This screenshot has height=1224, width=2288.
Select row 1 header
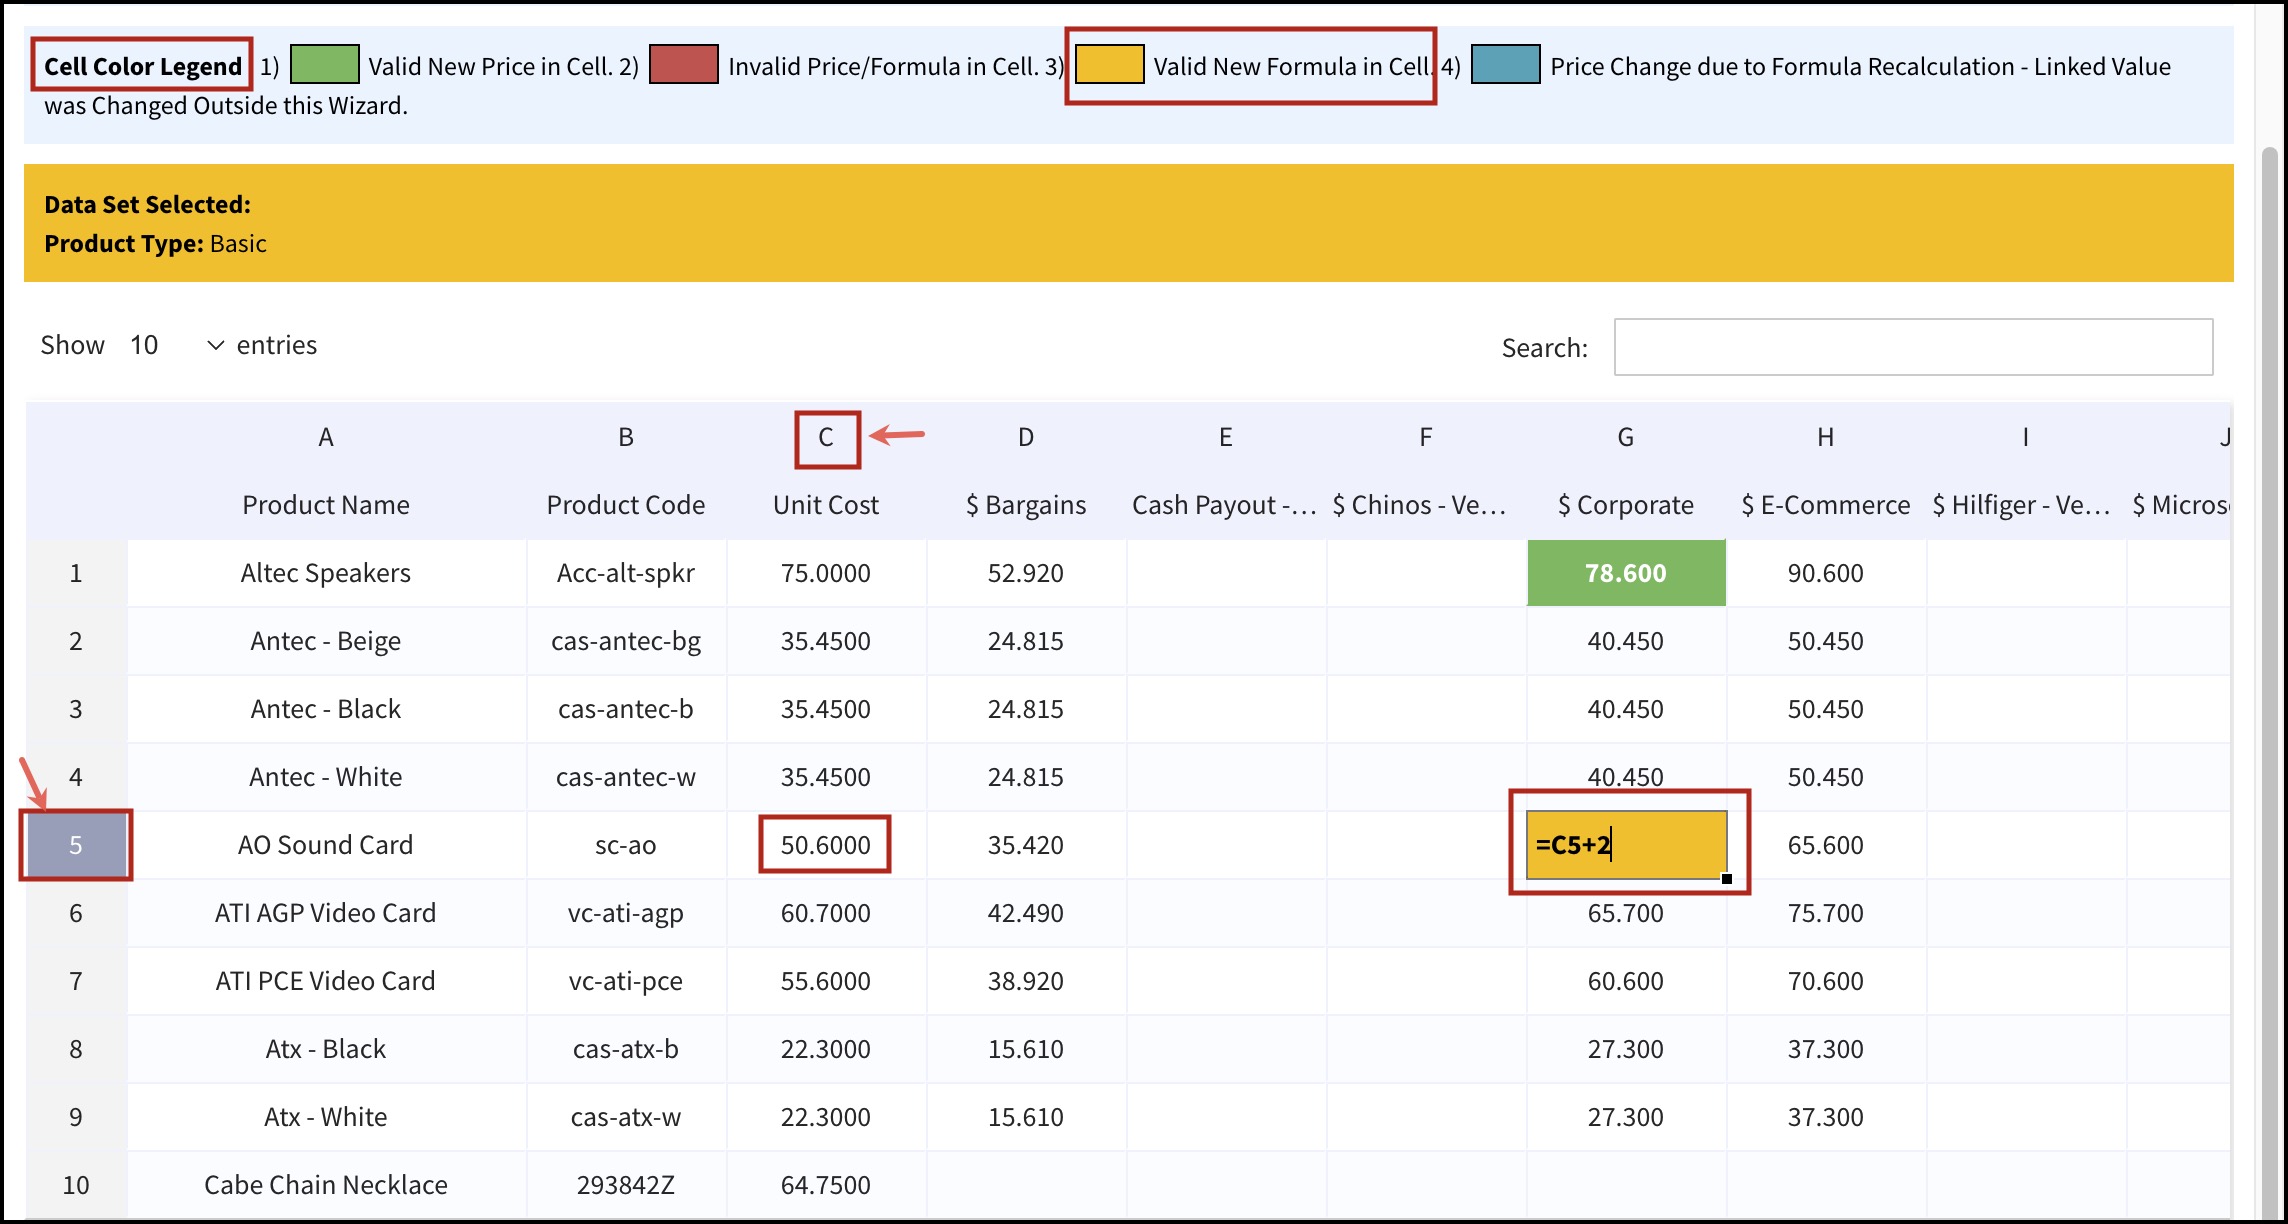tap(76, 573)
